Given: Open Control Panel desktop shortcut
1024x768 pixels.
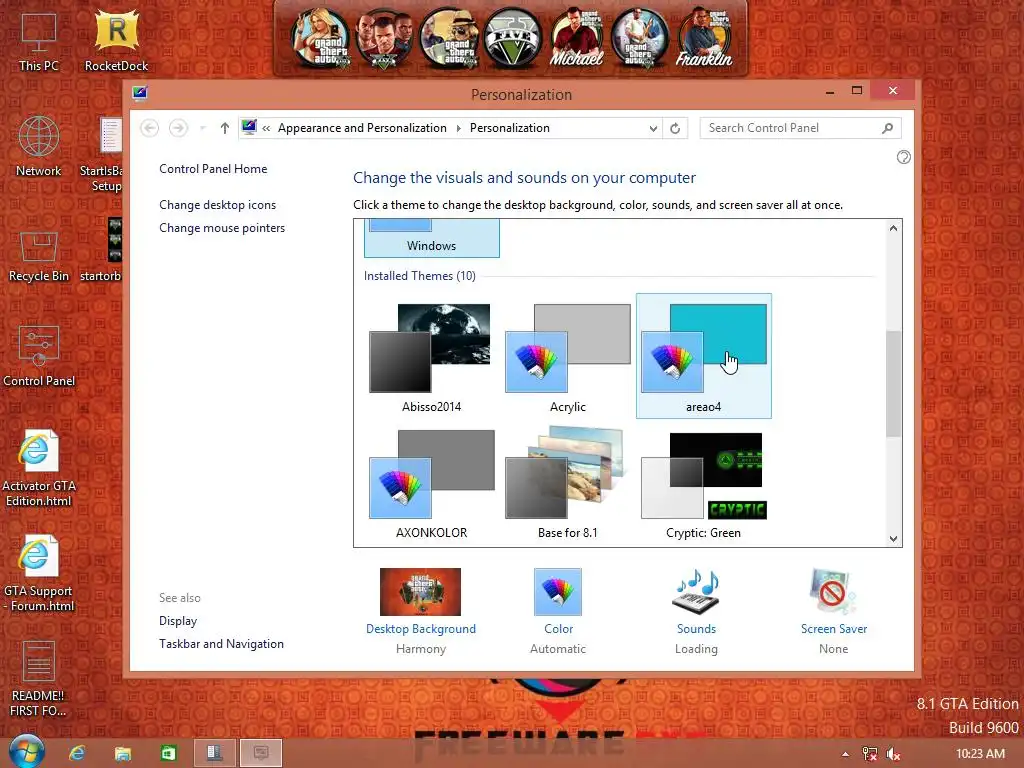Looking at the screenshot, I should pos(39,356).
